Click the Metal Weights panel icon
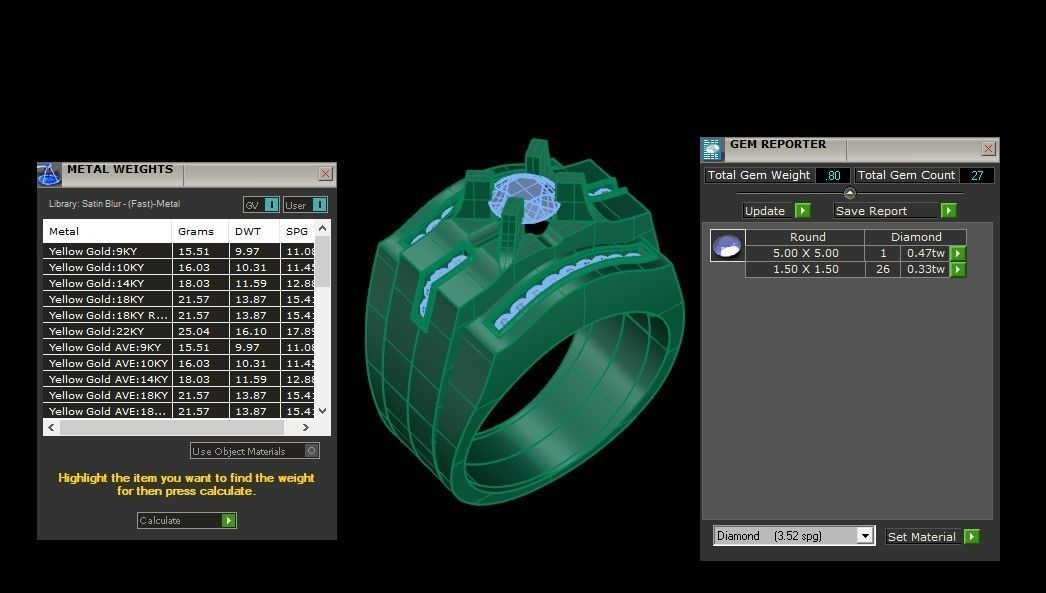Image resolution: width=1046 pixels, height=593 pixels. point(49,175)
